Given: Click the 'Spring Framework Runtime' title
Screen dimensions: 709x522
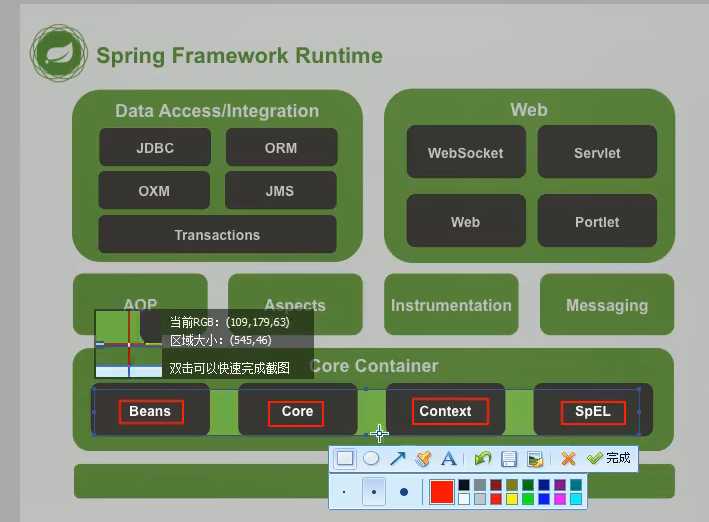Looking at the screenshot, I should point(240,56).
